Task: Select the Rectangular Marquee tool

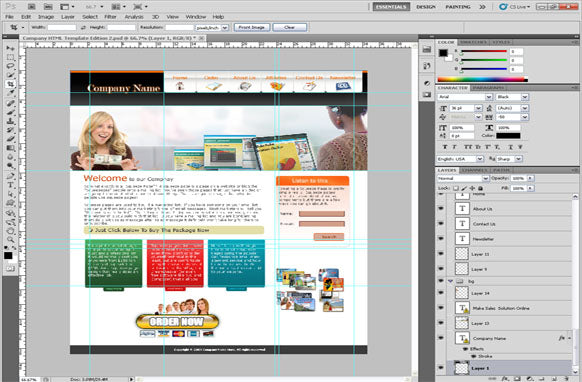Action: 10,57
